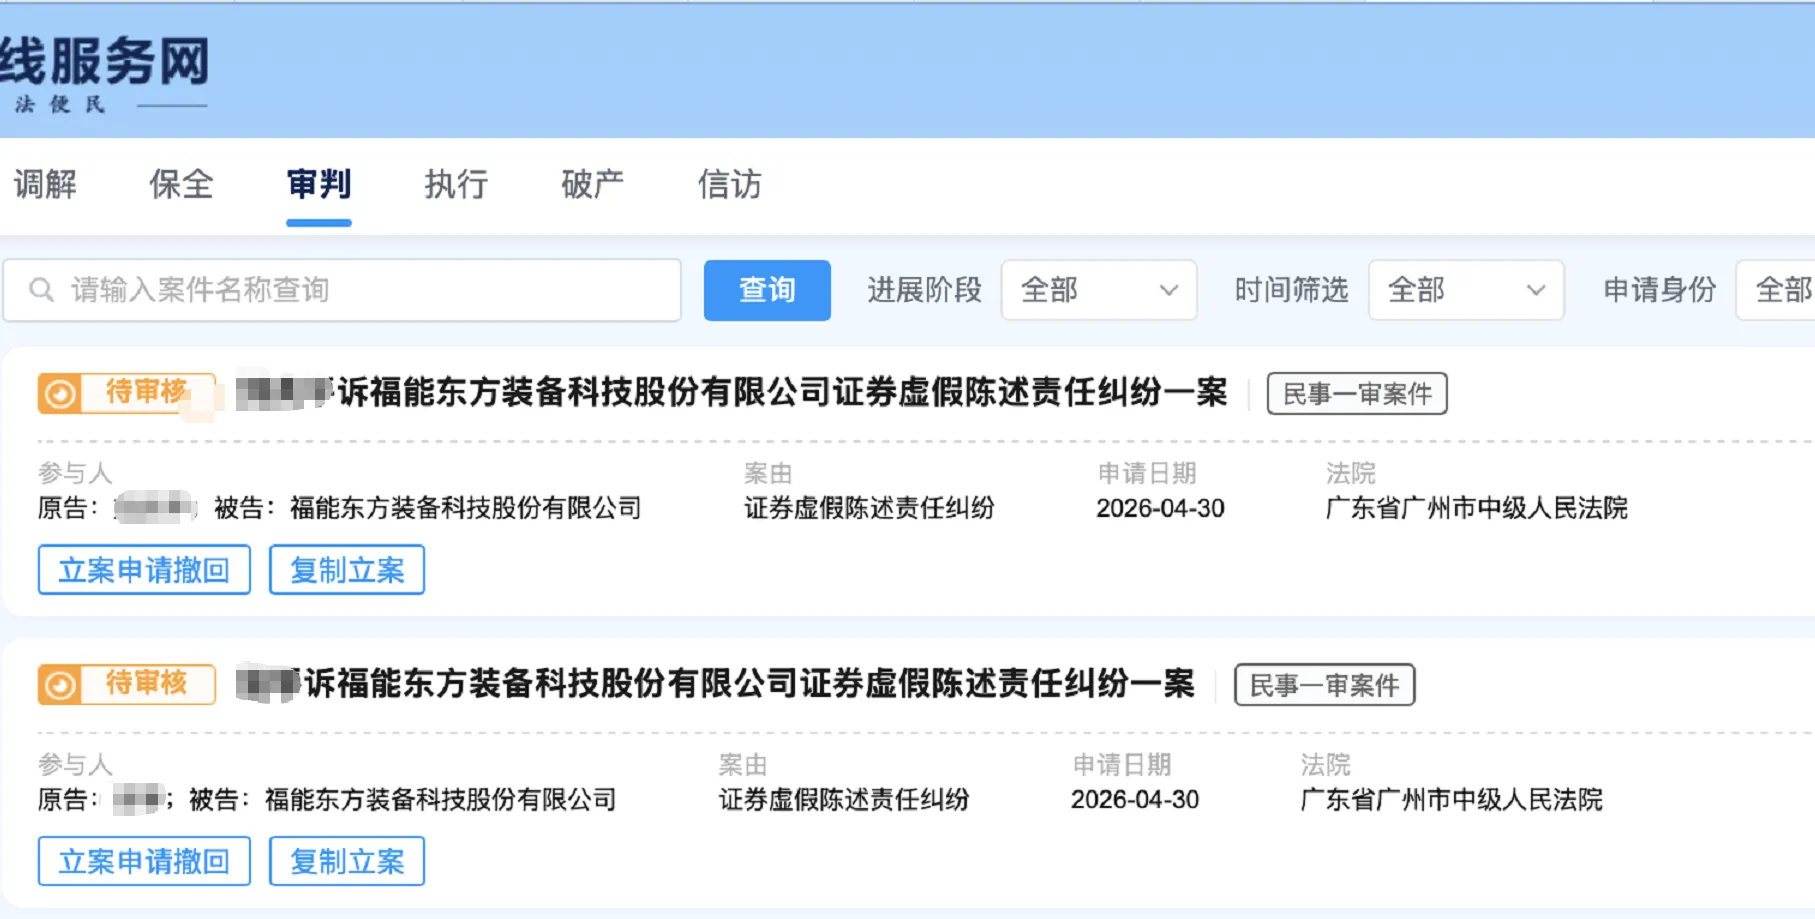Viewport: 1815px width, 919px height.
Task: Click the first case's 证券虚假陈述责任纠纷 cause
Action: pyautogui.click(x=869, y=508)
